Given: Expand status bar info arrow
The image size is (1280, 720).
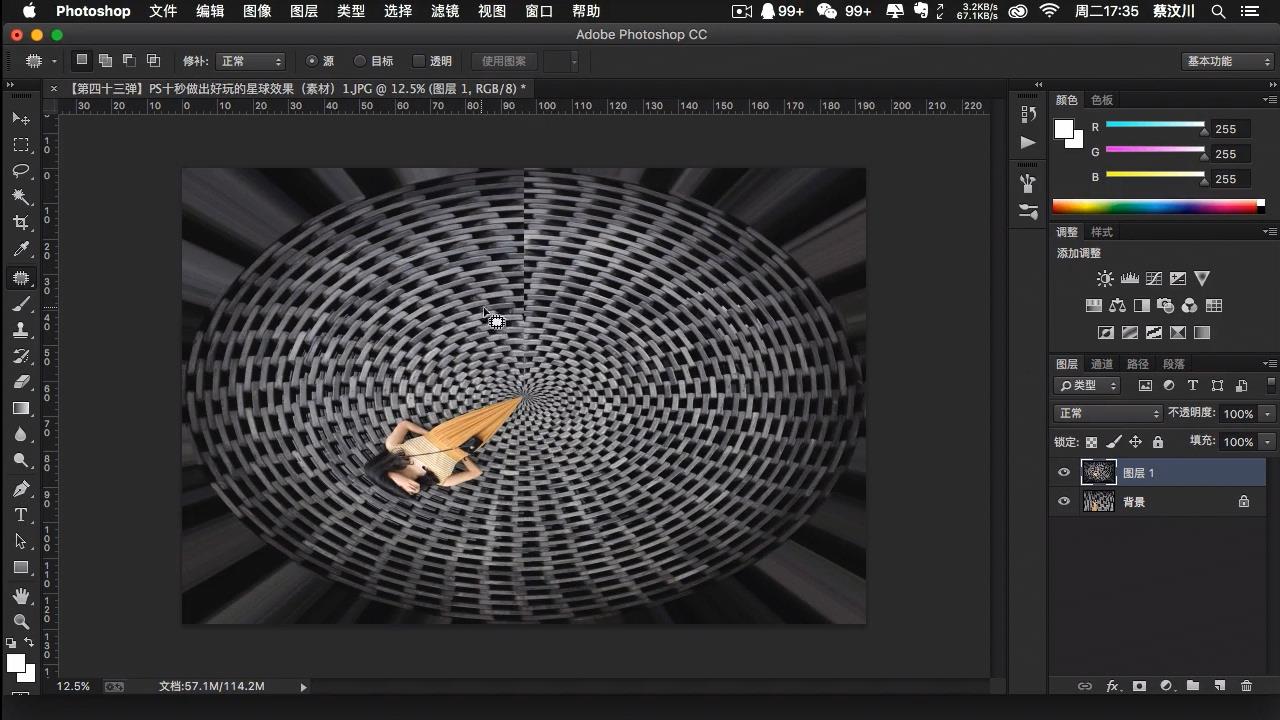Looking at the screenshot, I should click(x=303, y=687).
